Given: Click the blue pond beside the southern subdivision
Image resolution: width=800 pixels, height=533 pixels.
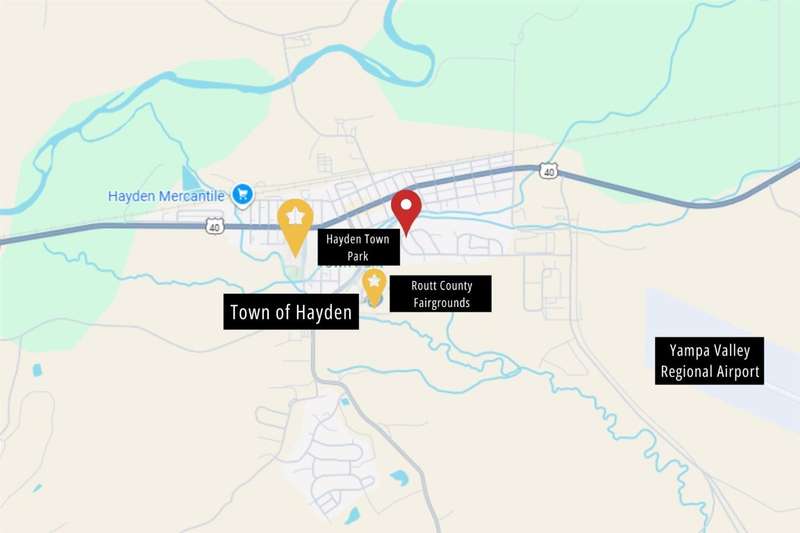Looking at the screenshot, I should coord(399,478).
